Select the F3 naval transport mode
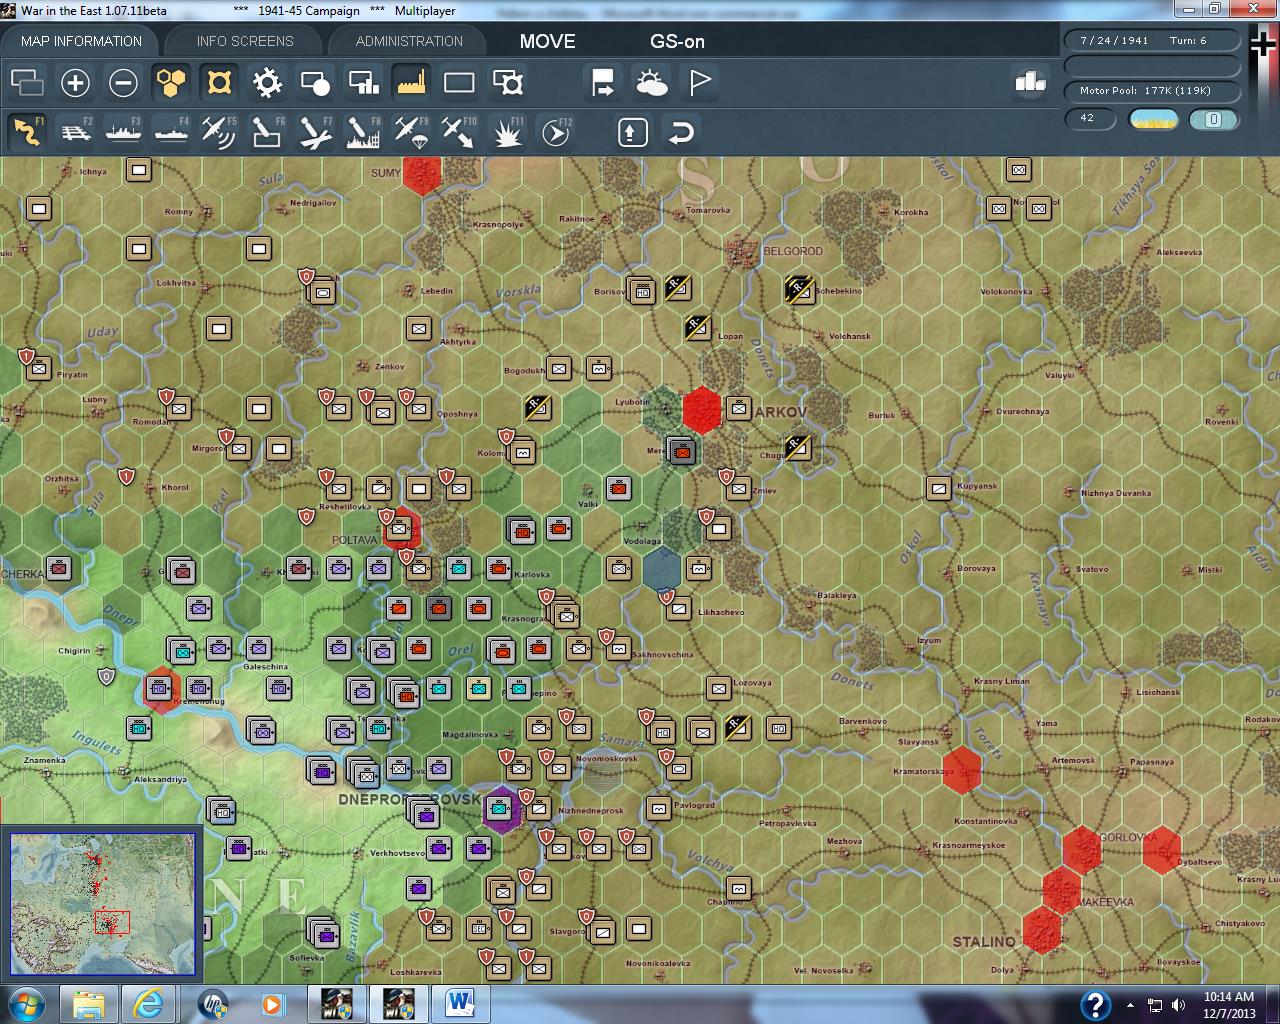The image size is (1280, 1024). (123, 132)
